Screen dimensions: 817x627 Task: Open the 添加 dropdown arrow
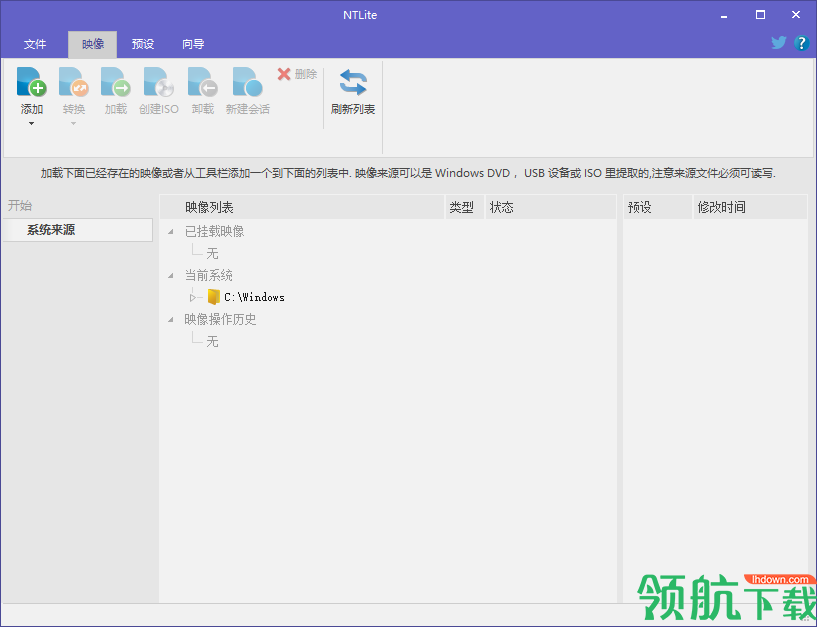[31, 124]
